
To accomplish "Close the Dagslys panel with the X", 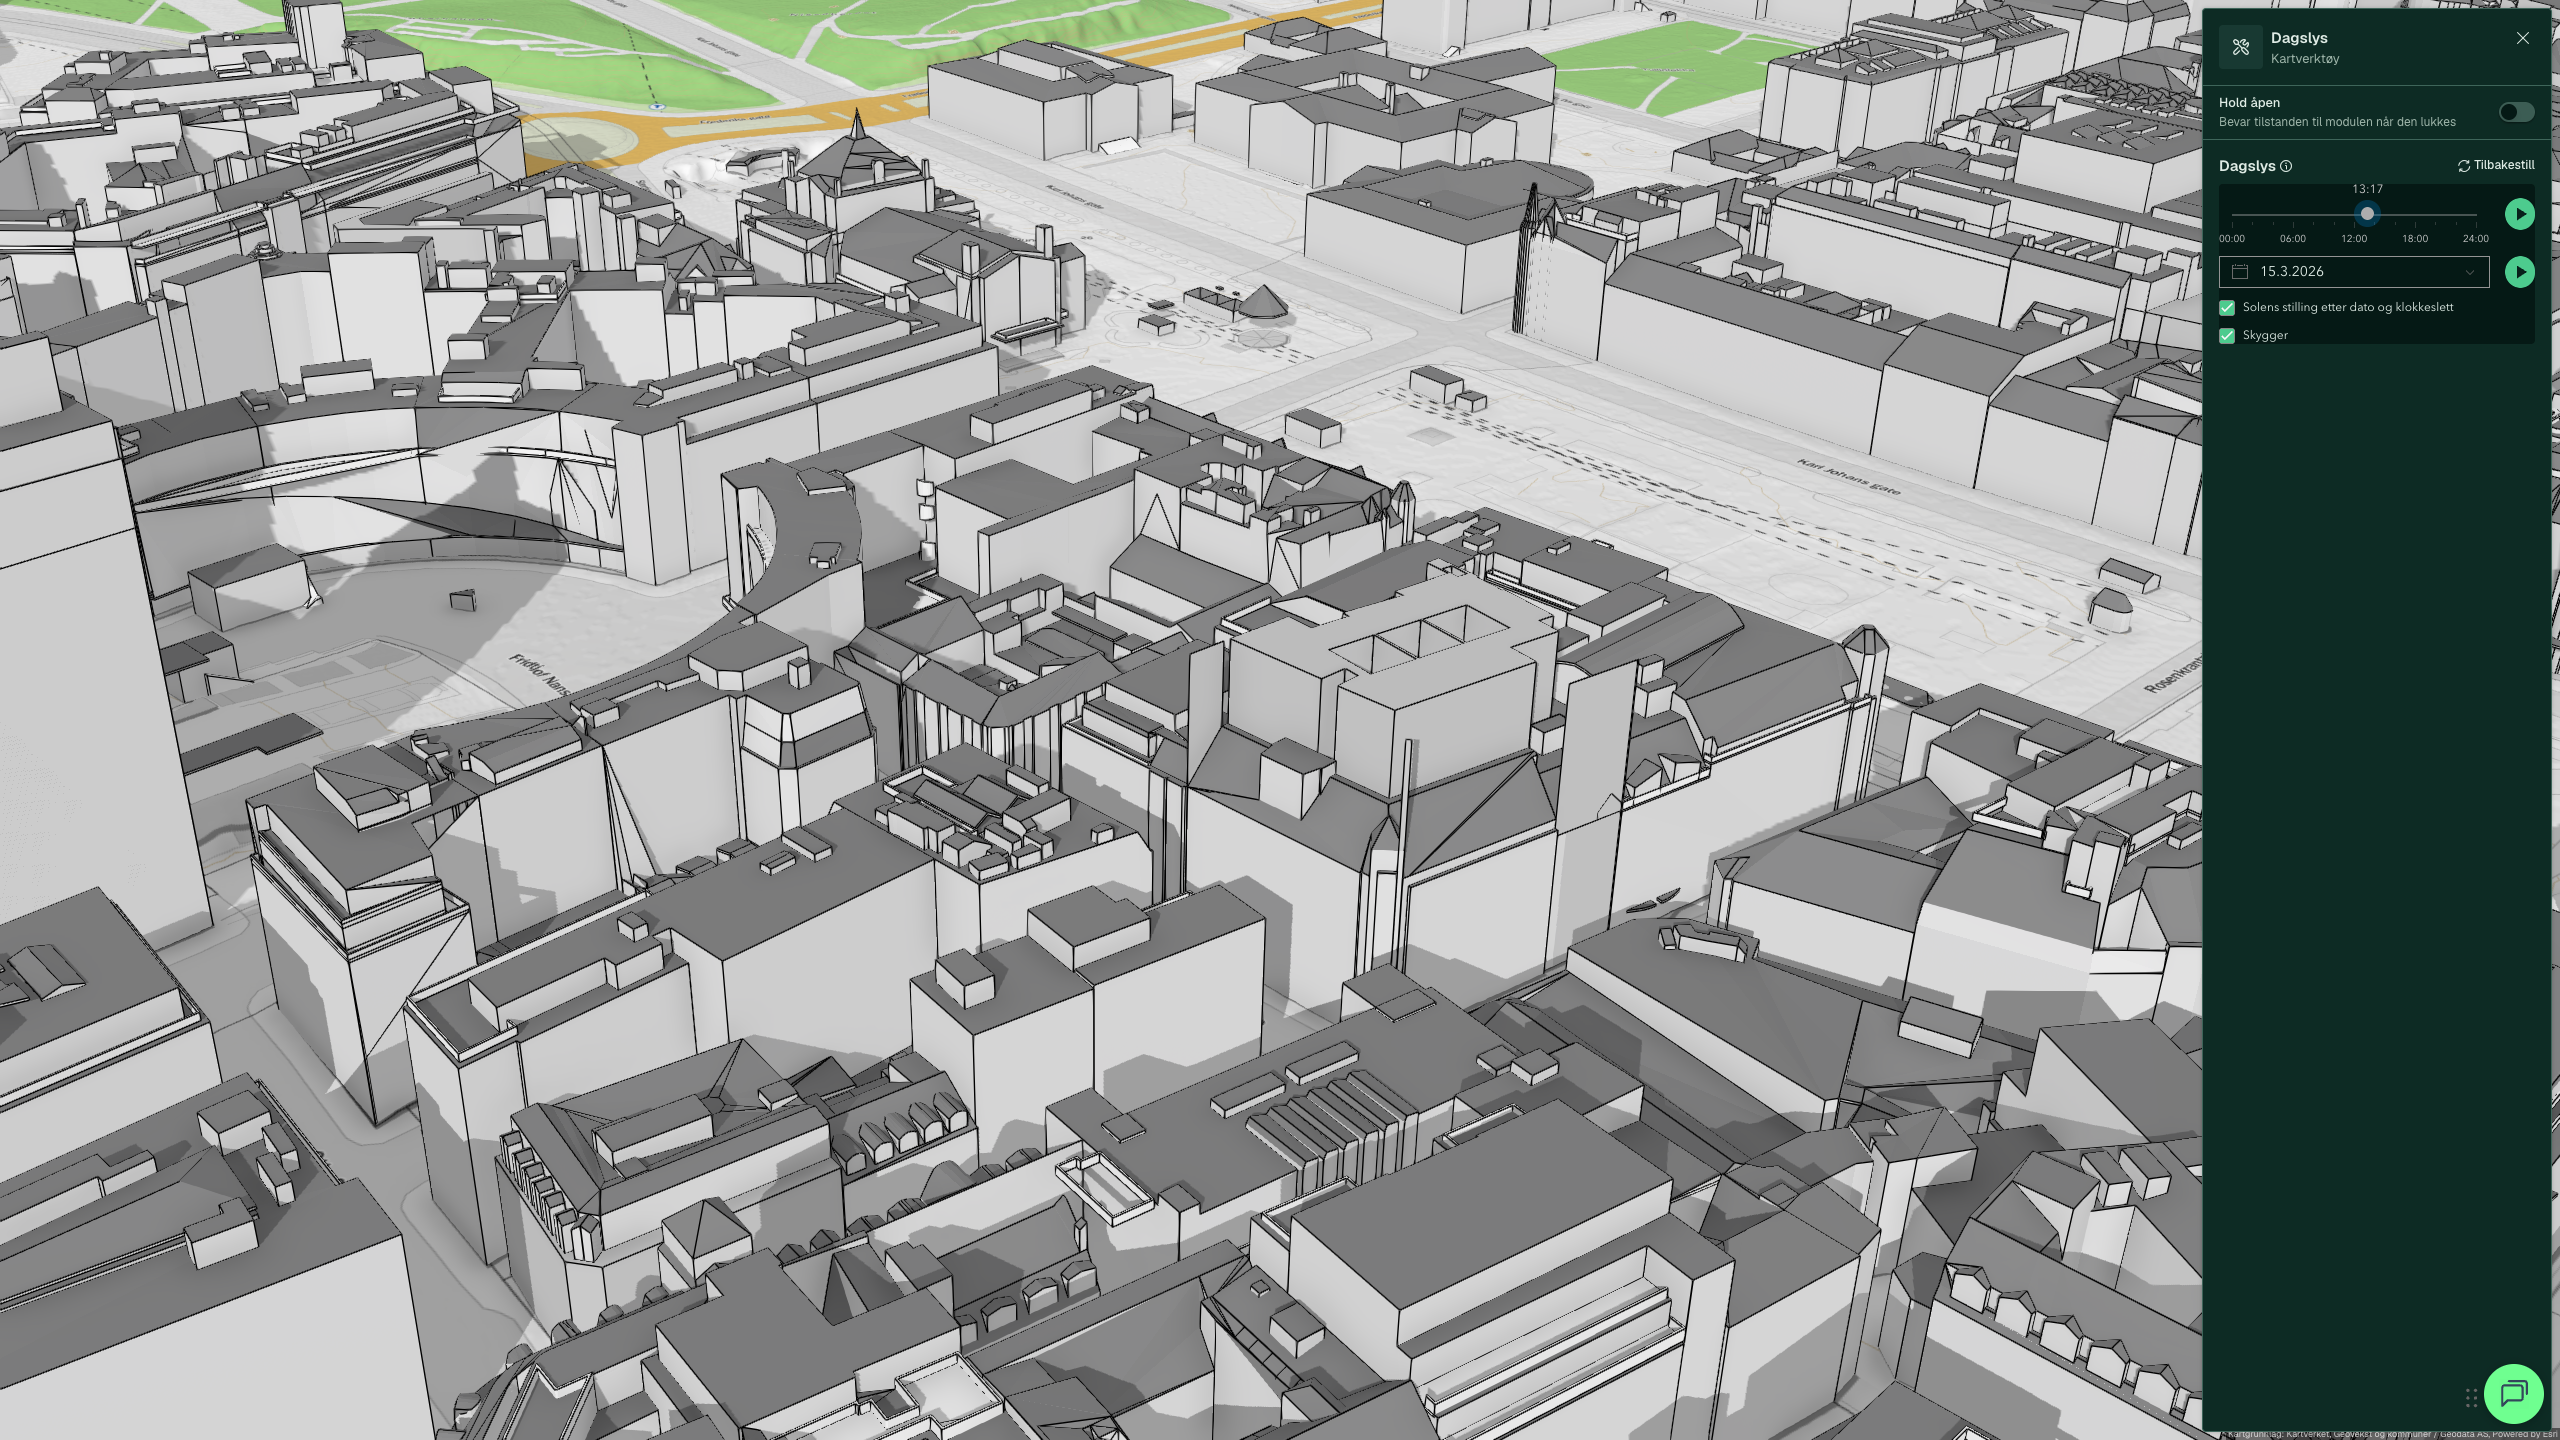I will 2523,38.
